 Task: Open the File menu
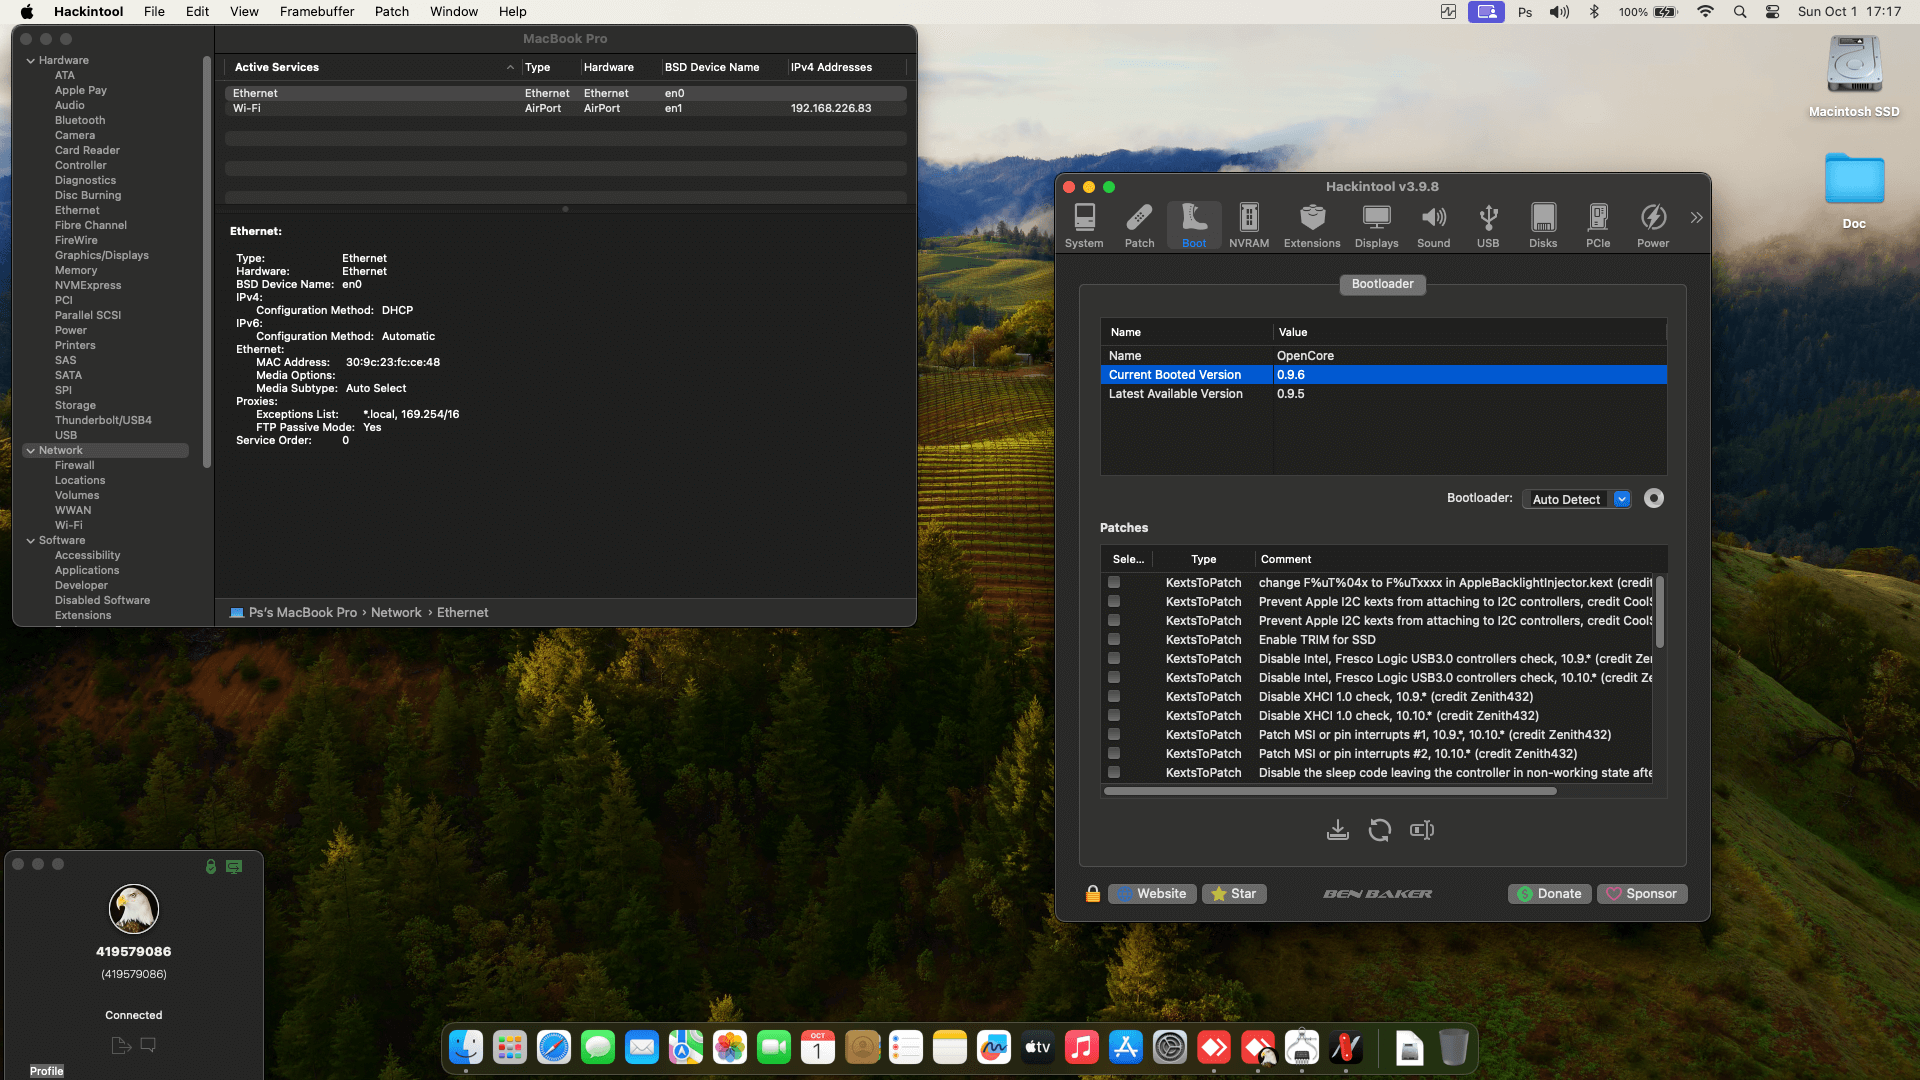point(154,12)
